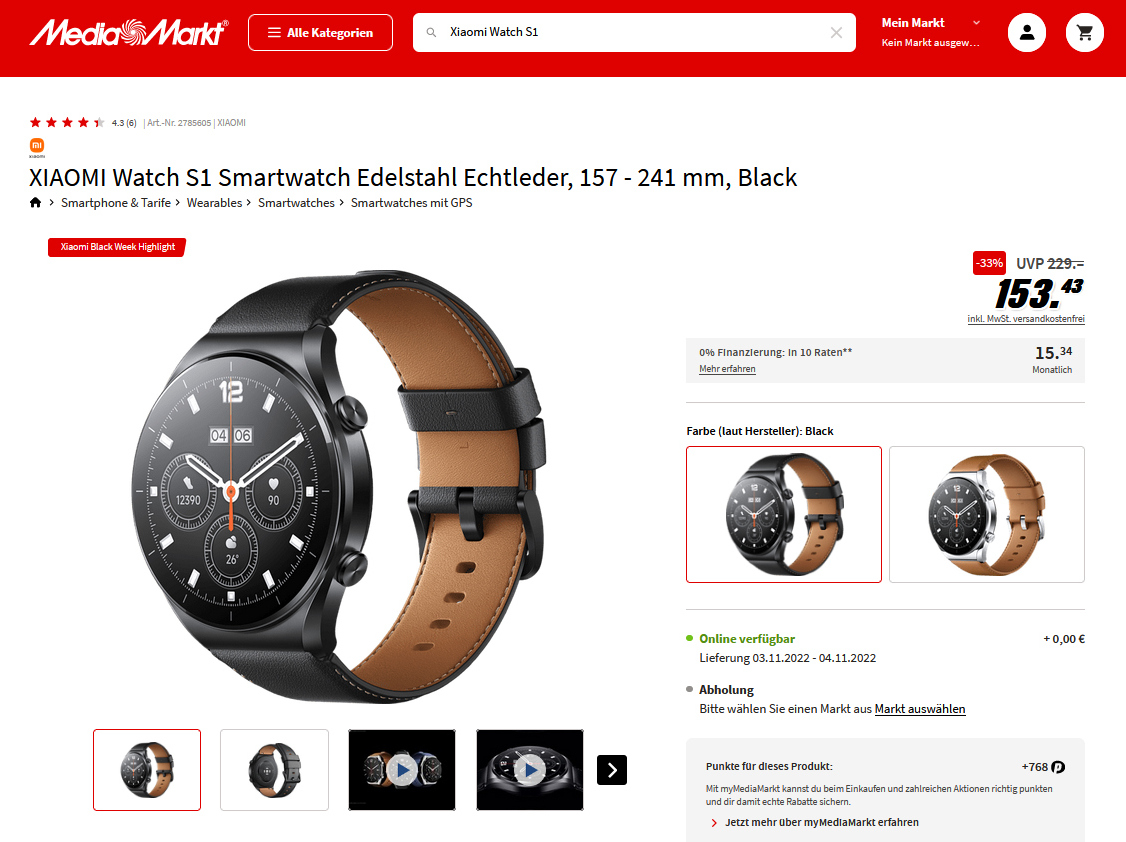This screenshot has width=1126, height=842.
Task: Select the watch back-view thumbnail
Action: tap(274, 770)
